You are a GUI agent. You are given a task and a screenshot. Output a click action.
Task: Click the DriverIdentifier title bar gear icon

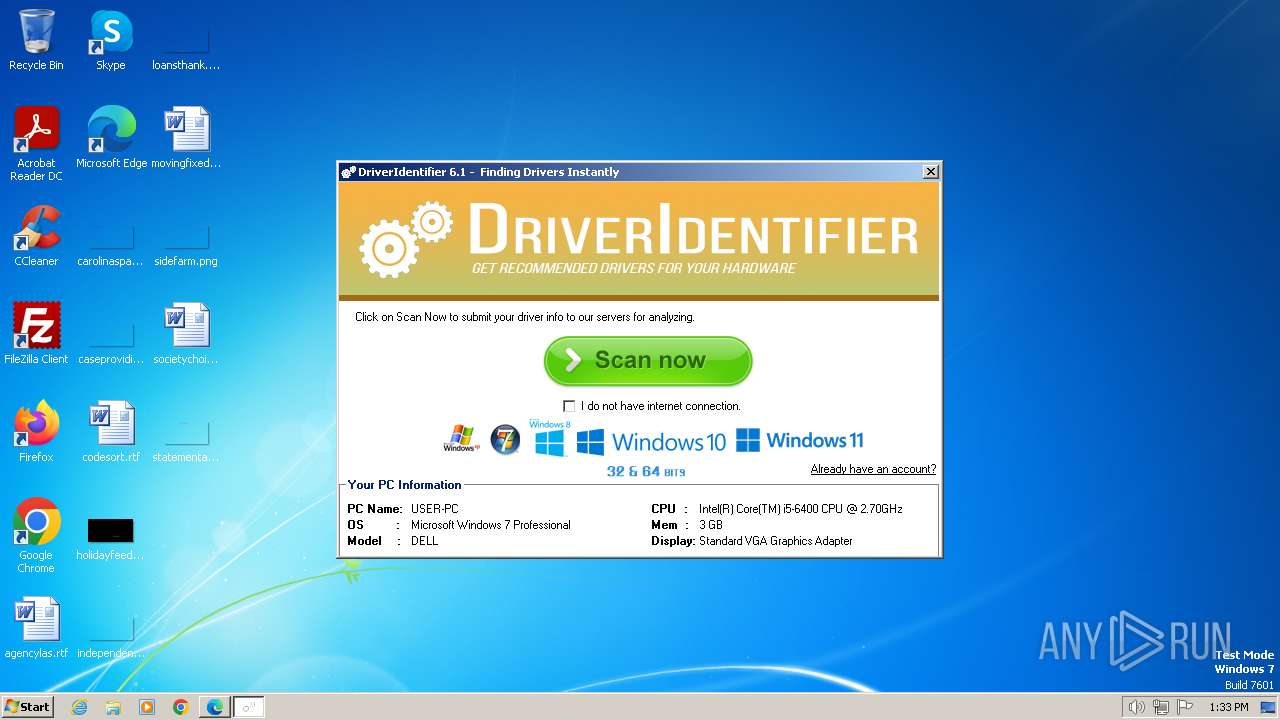[348, 172]
